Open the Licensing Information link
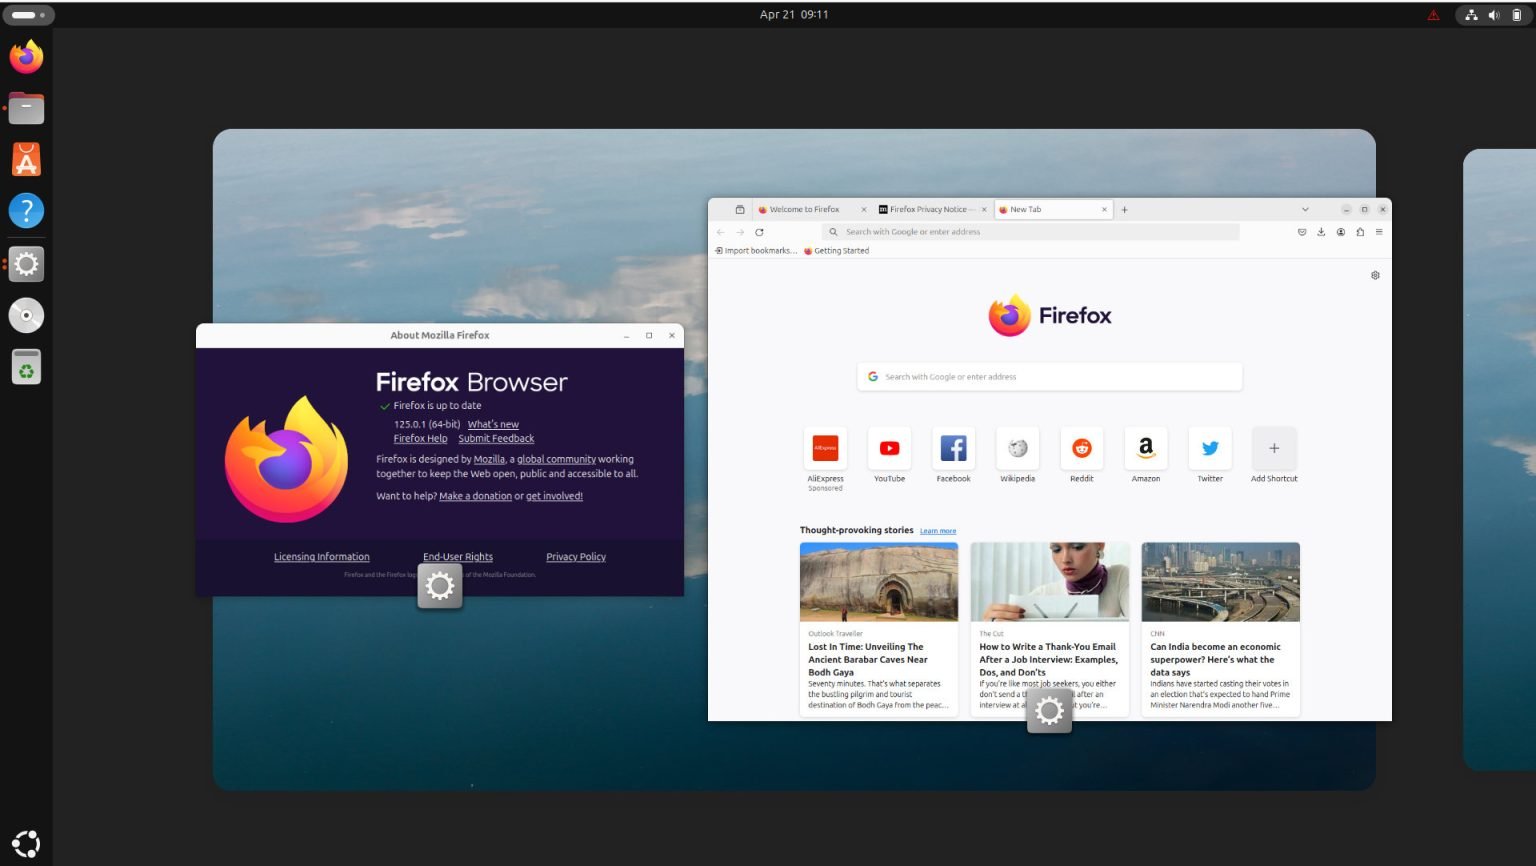Image resolution: width=1536 pixels, height=866 pixels. (x=321, y=557)
